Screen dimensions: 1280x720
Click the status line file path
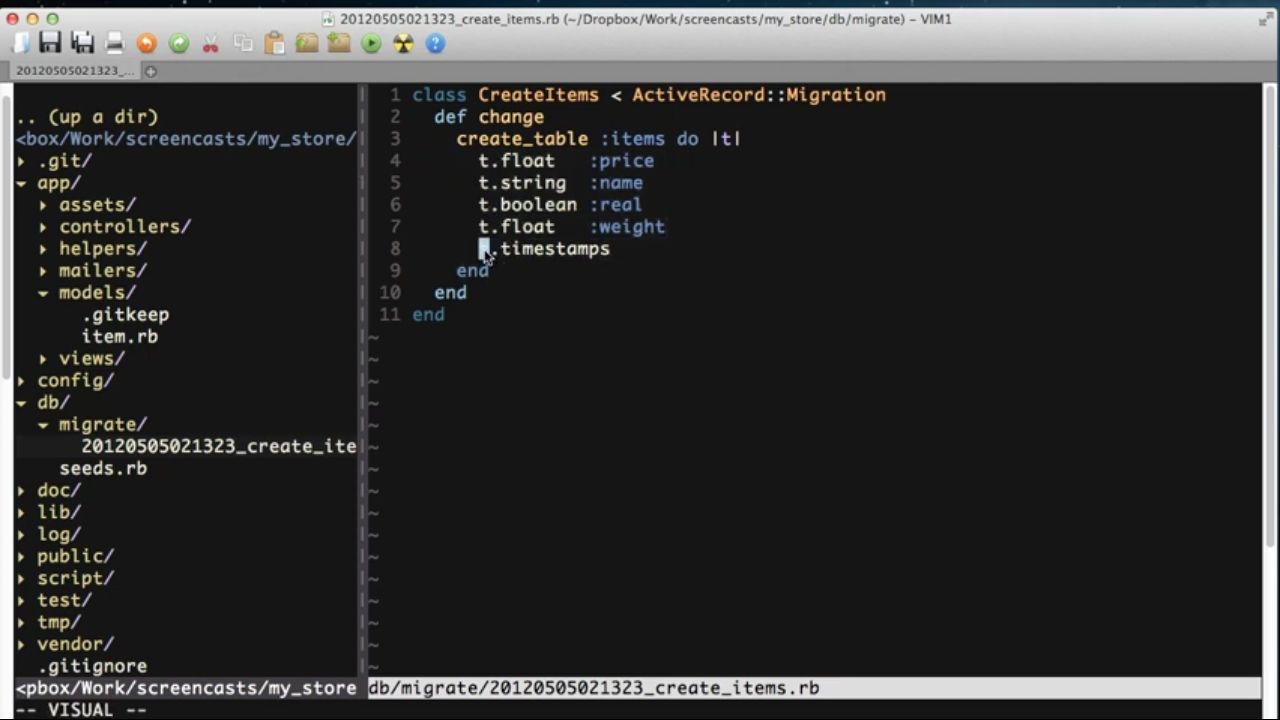point(594,689)
